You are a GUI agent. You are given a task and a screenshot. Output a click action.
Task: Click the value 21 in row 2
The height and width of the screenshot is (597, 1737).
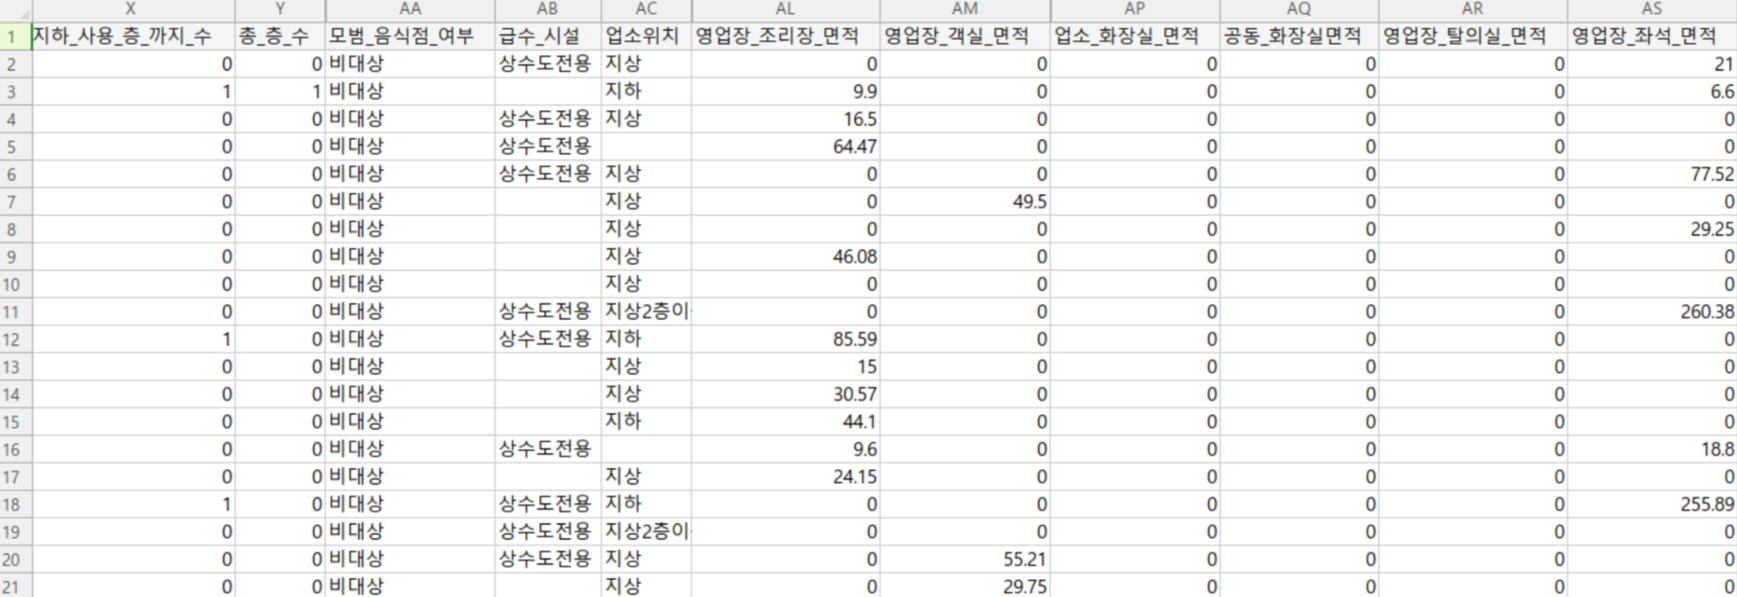coord(1724,64)
